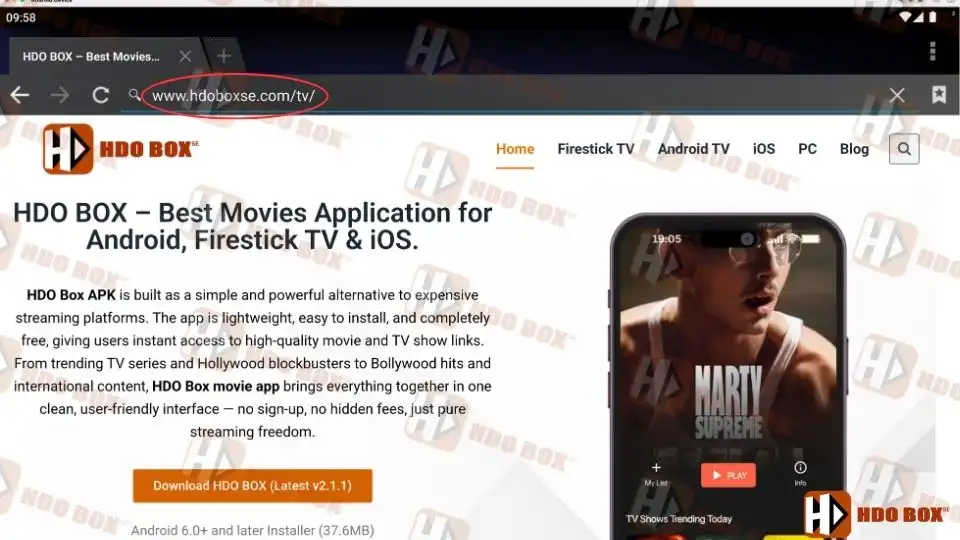Click the search magnifier in the address bar
The height and width of the screenshot is (540, 960).
coord(134,94)
